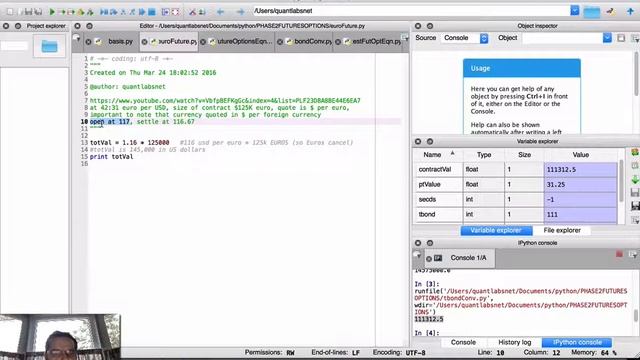
Task: Open Preferences tools icon
Action: click(192, 12)
